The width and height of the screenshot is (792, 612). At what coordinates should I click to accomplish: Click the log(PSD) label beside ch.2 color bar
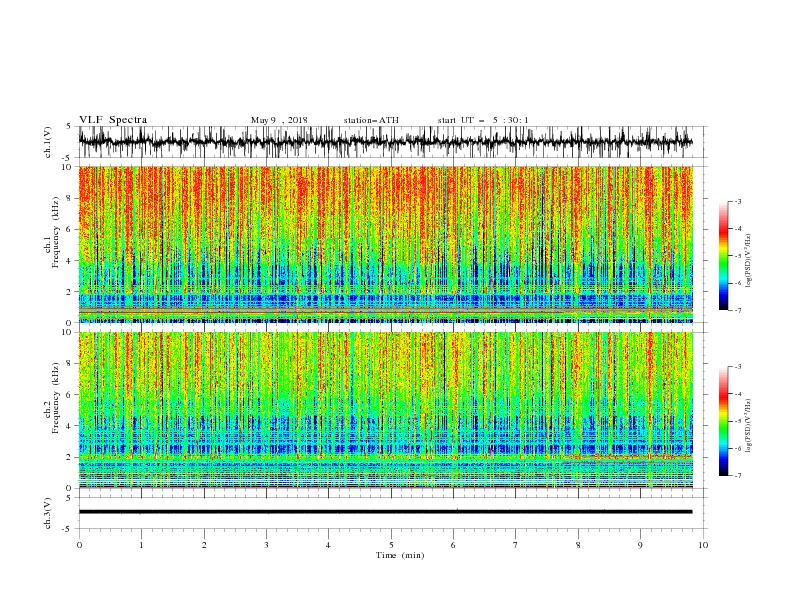[x=748, y=426]
